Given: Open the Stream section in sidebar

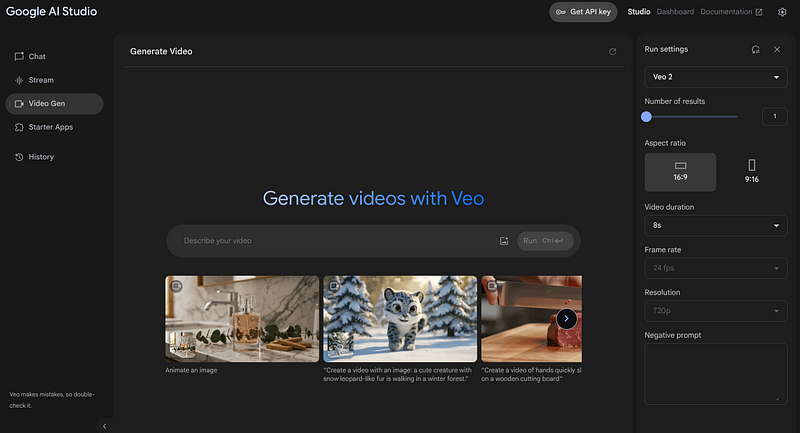Looking at the screenshot, I should pos(54,80).
